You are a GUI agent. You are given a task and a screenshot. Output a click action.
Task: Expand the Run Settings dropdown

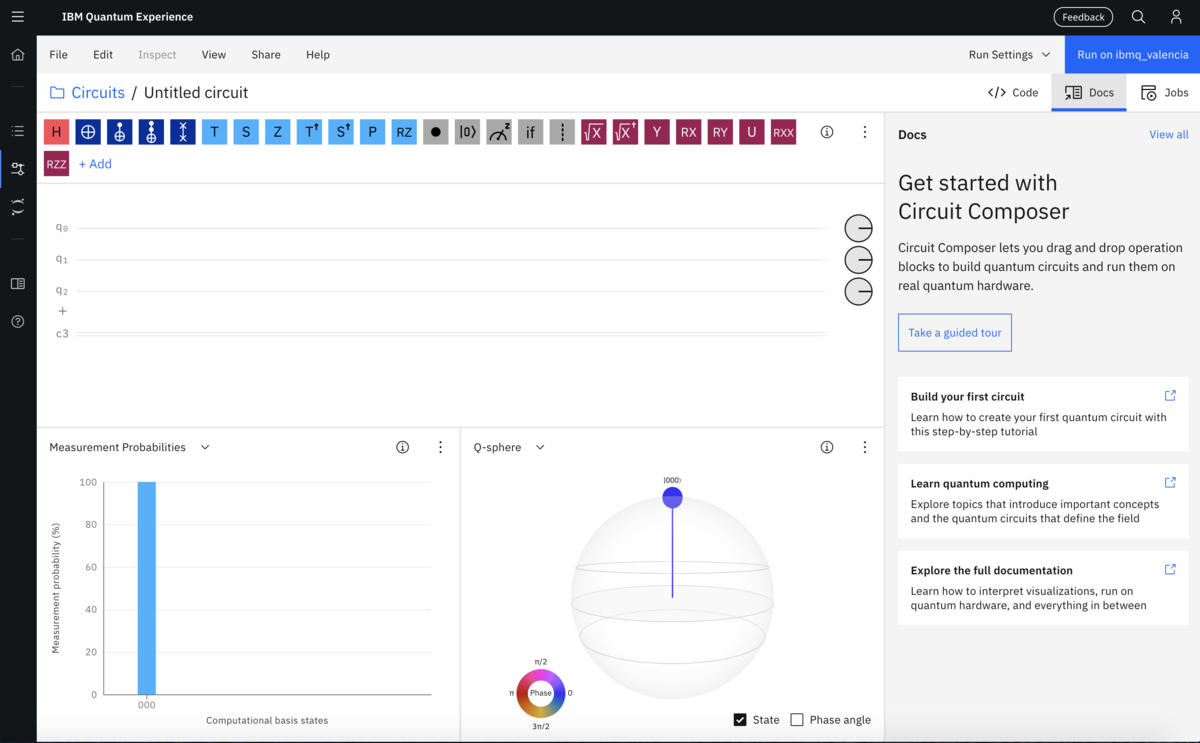point(1010,55)
